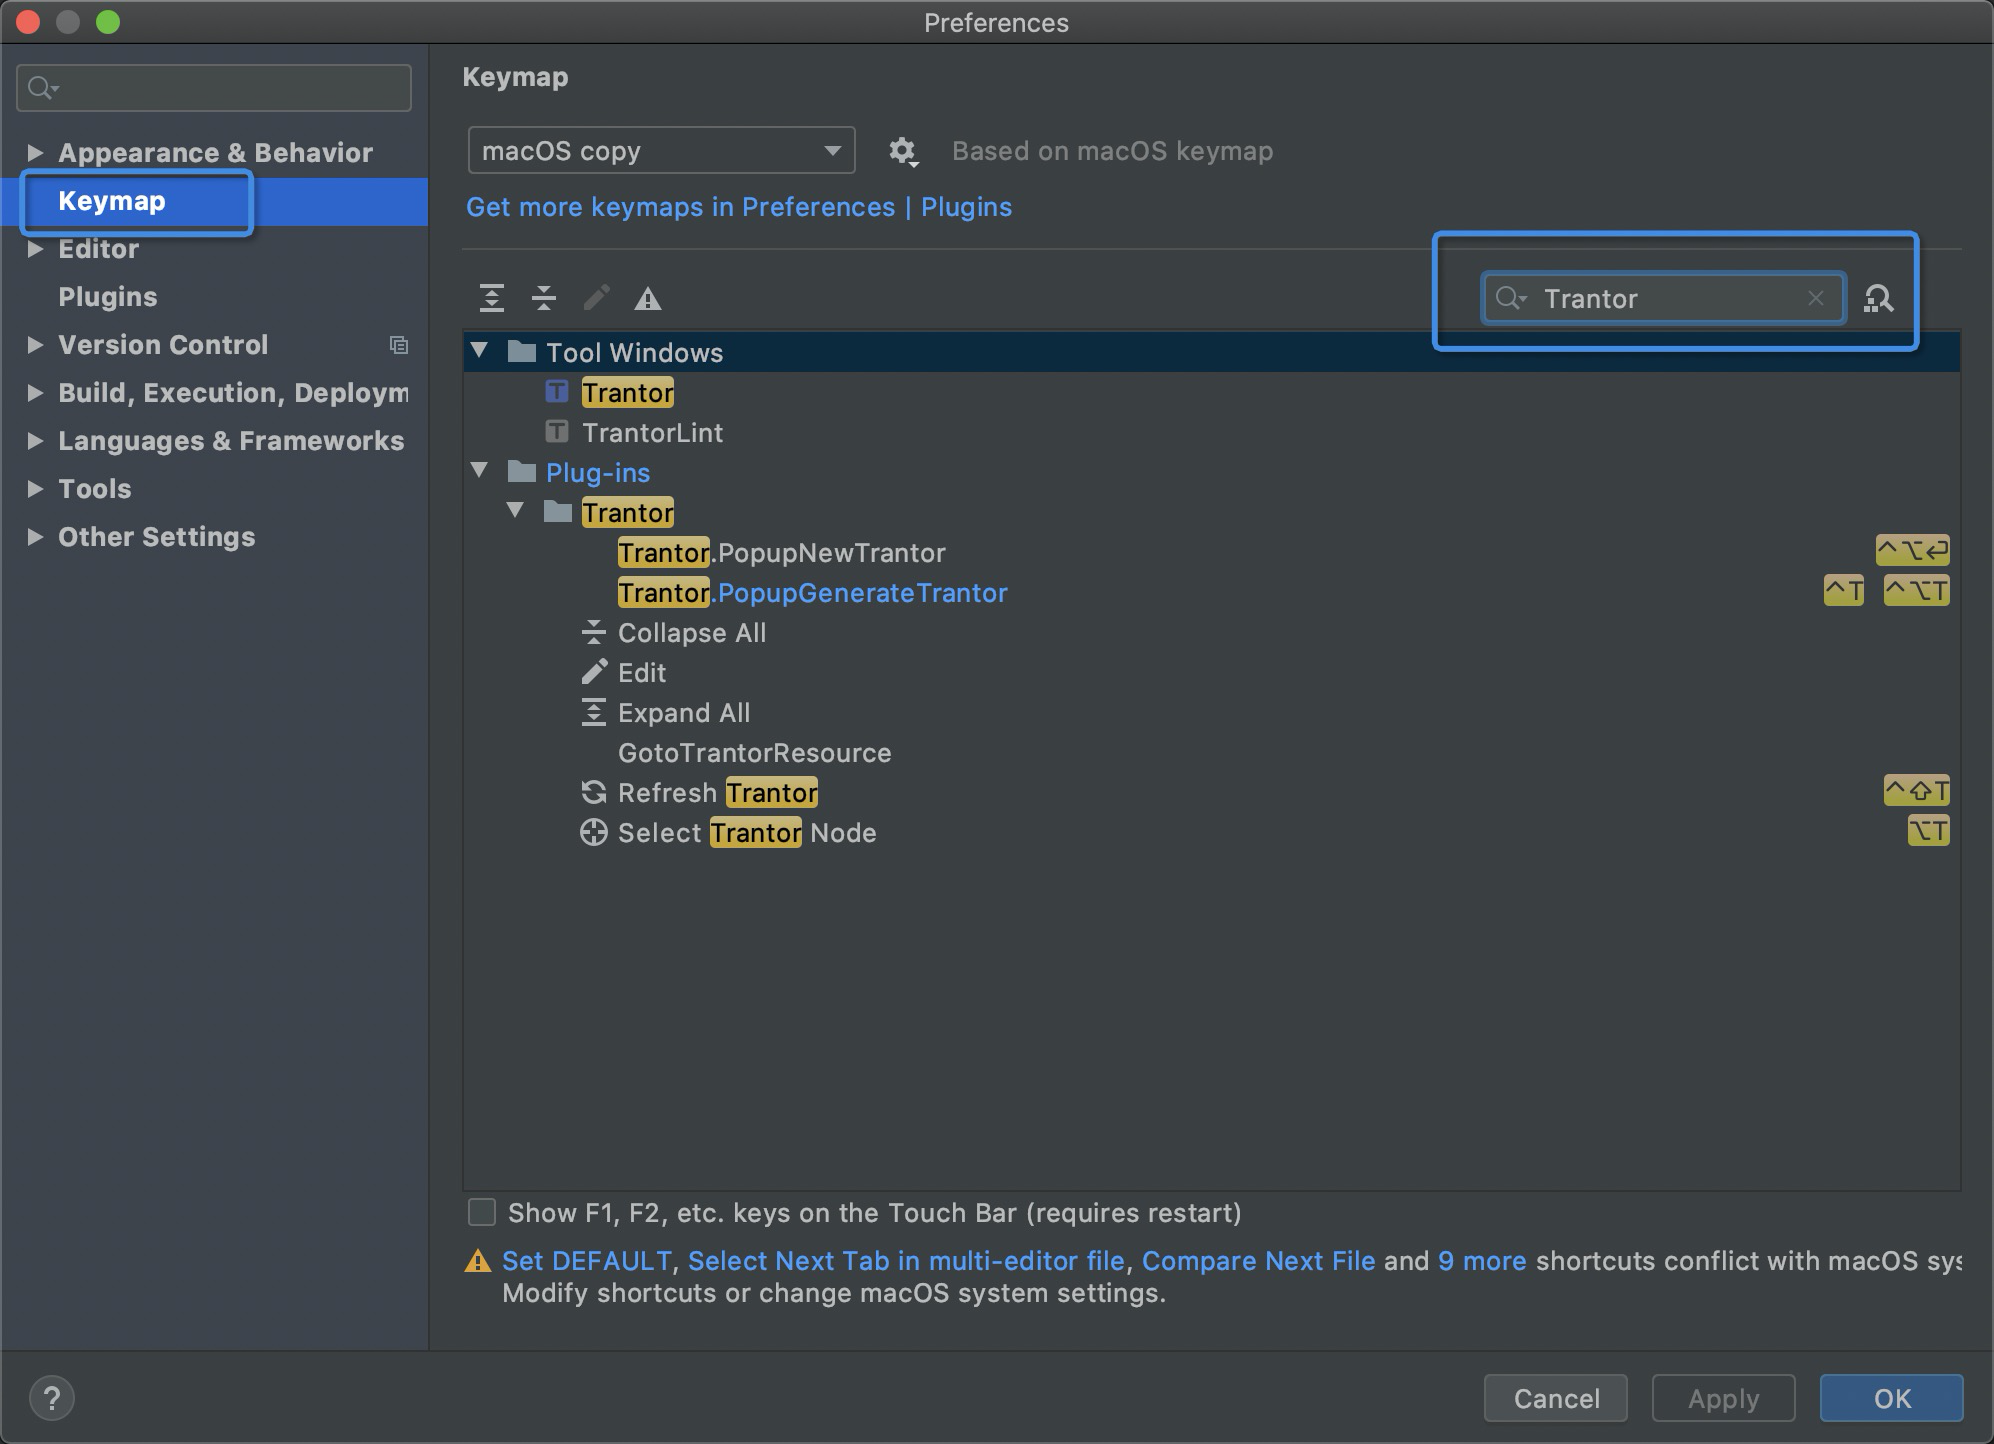The height and width of the screenshot is (1444, 1994).
Task: Enable Show F1, F2 keys on Touch Bar
Action: pos(482,1213)
